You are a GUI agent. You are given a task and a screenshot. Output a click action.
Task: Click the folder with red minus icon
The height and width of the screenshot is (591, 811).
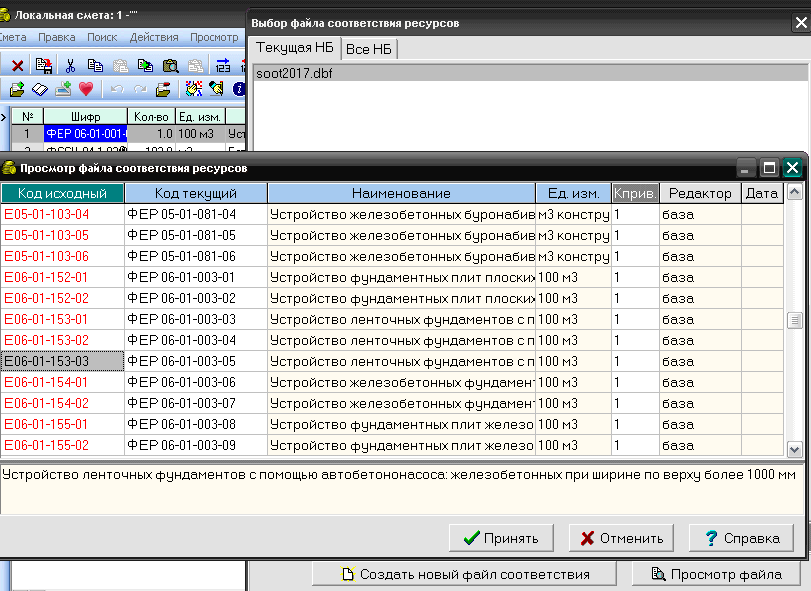click(x=163, y=89)
